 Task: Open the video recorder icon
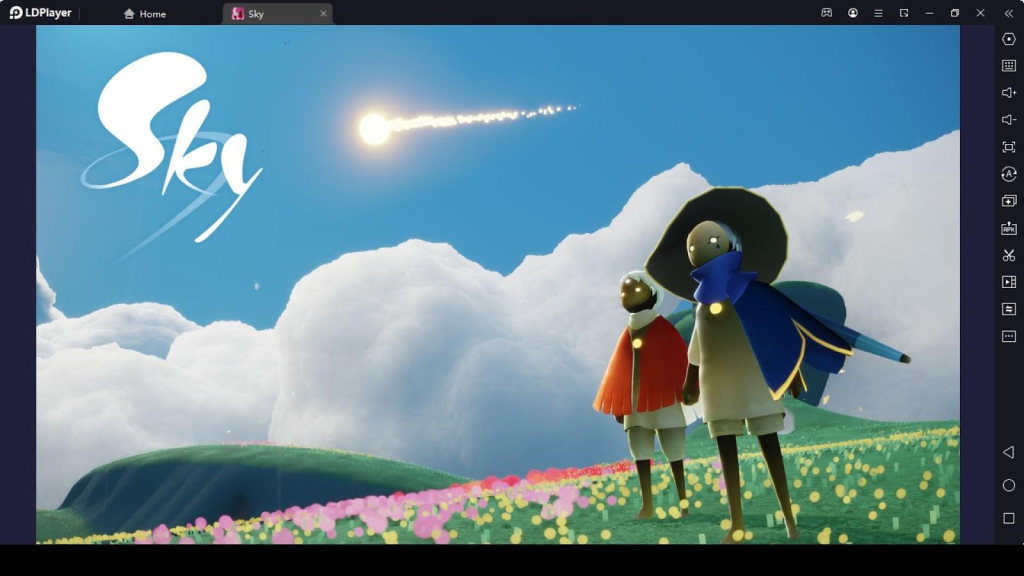click(1008, 282)
